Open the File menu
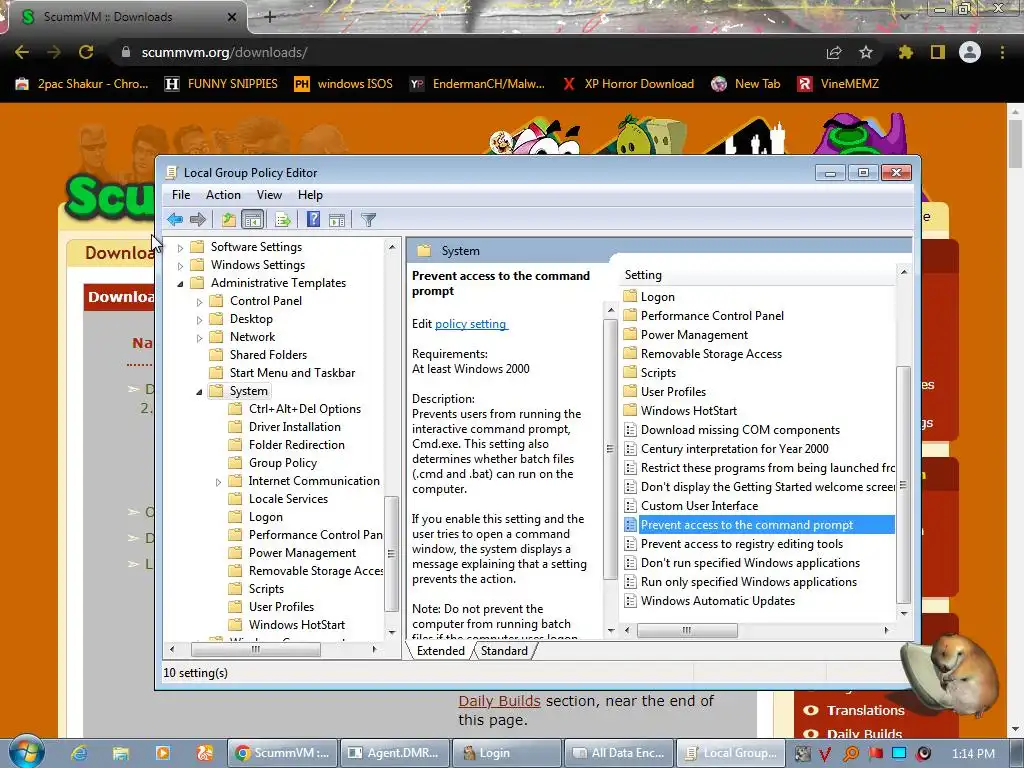Screen dimensions: 1024x768 (181, 195)
